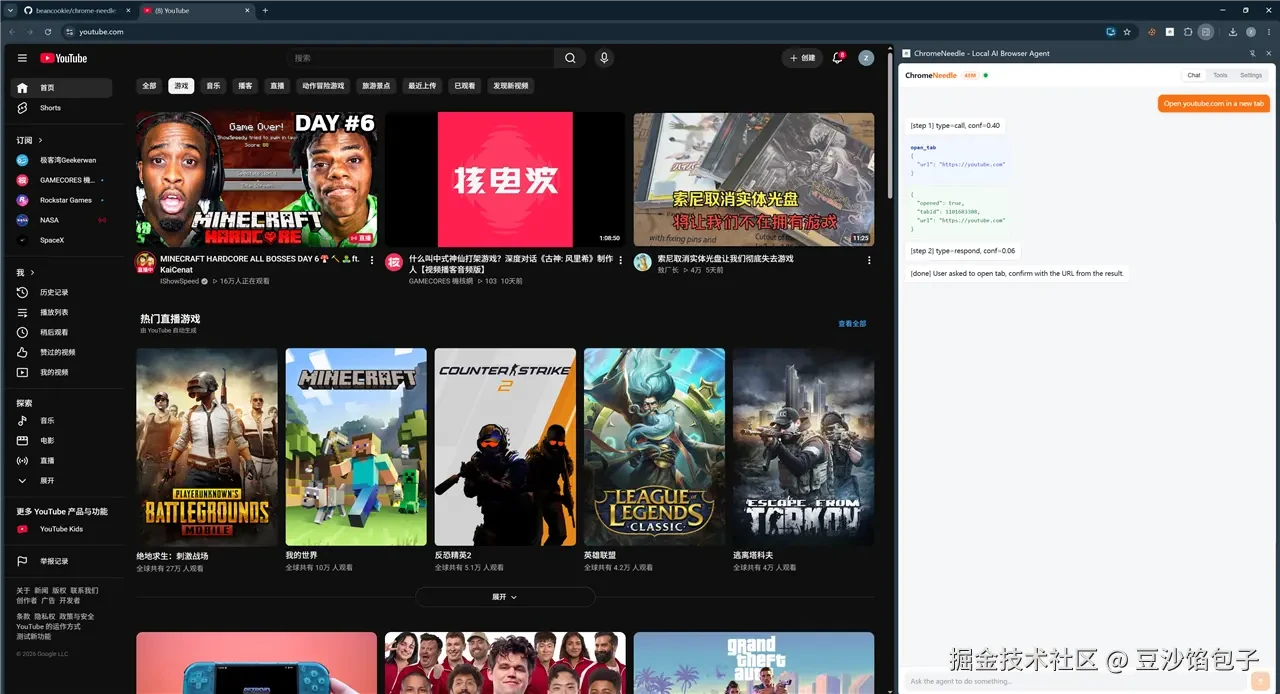The width and height of the screenshot is (1280, 694).
Task: Open subscription Rockstar Games
Action: [62, 200]
